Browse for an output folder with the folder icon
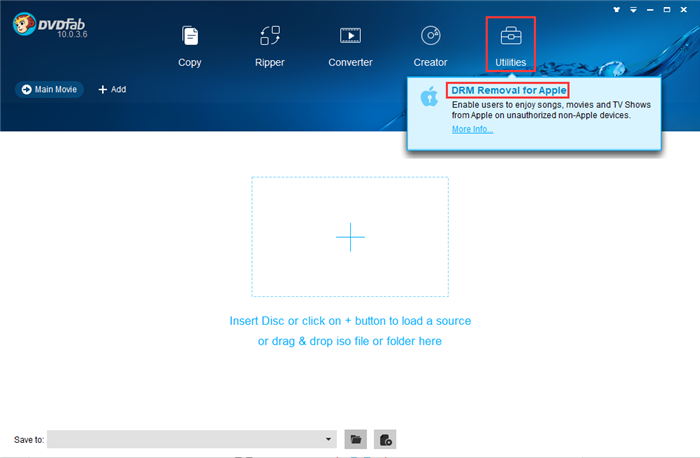This screenshot has height=458, width=700. 356,439
